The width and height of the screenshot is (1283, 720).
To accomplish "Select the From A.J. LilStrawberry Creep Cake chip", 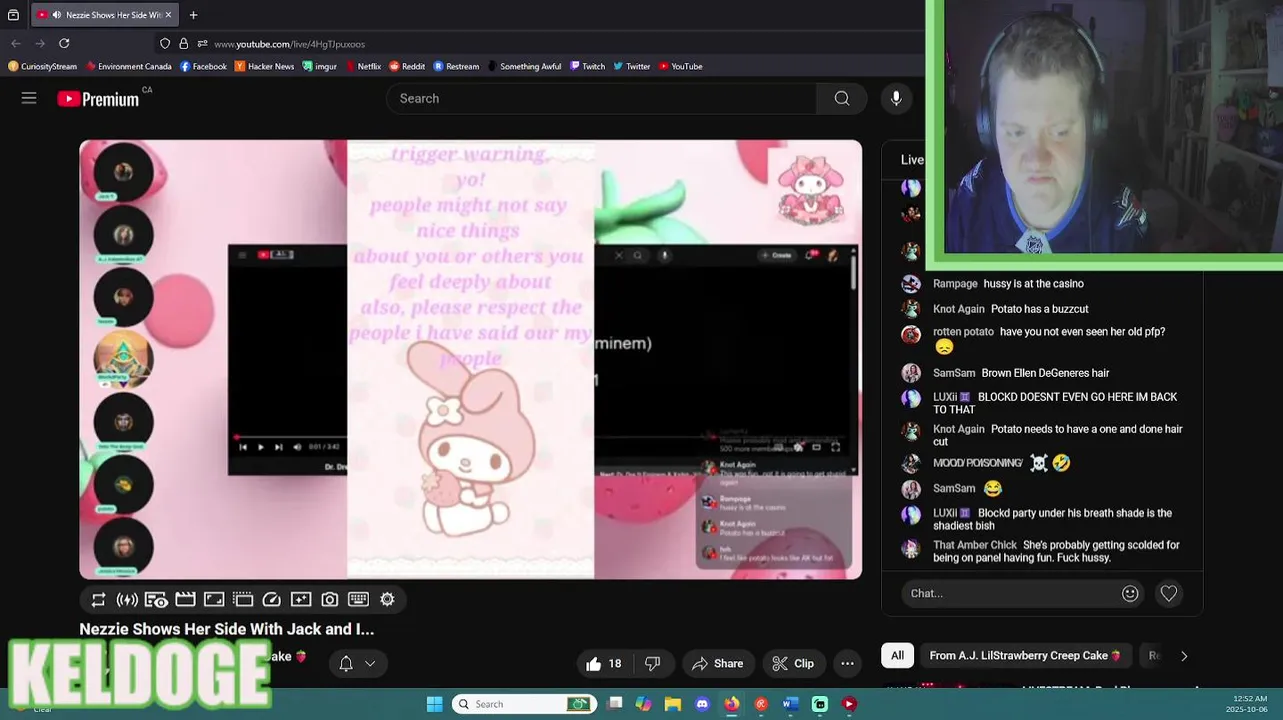I will pos(1026,656).
